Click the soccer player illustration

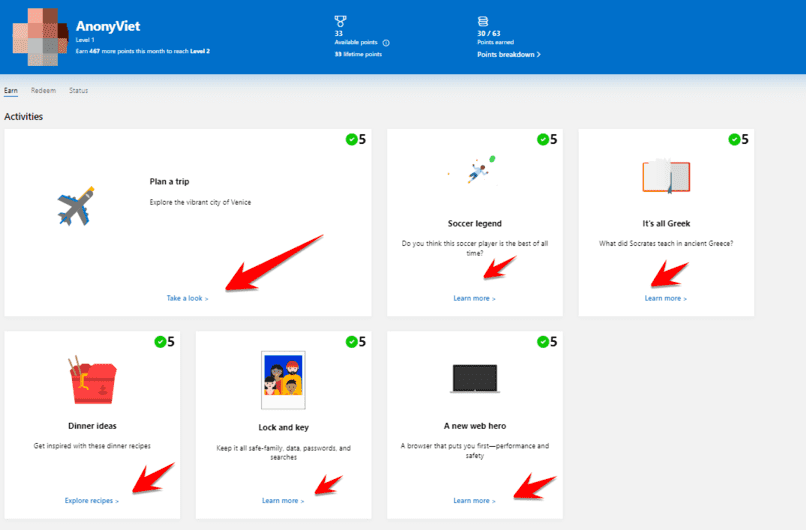[478, 170]
